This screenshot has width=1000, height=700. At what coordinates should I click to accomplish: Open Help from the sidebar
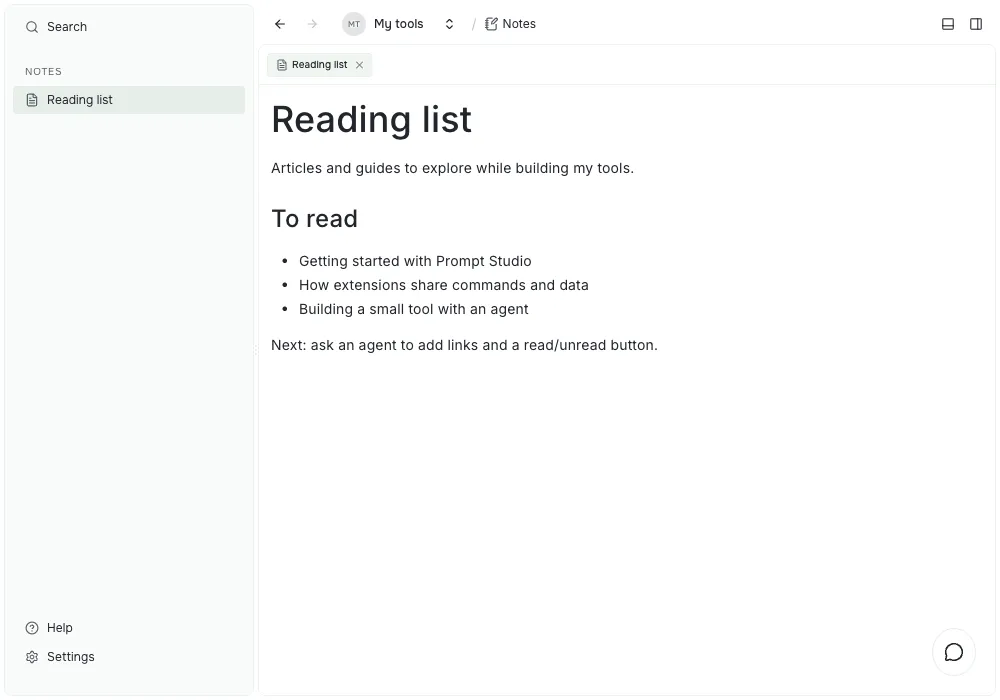point(60,628)
